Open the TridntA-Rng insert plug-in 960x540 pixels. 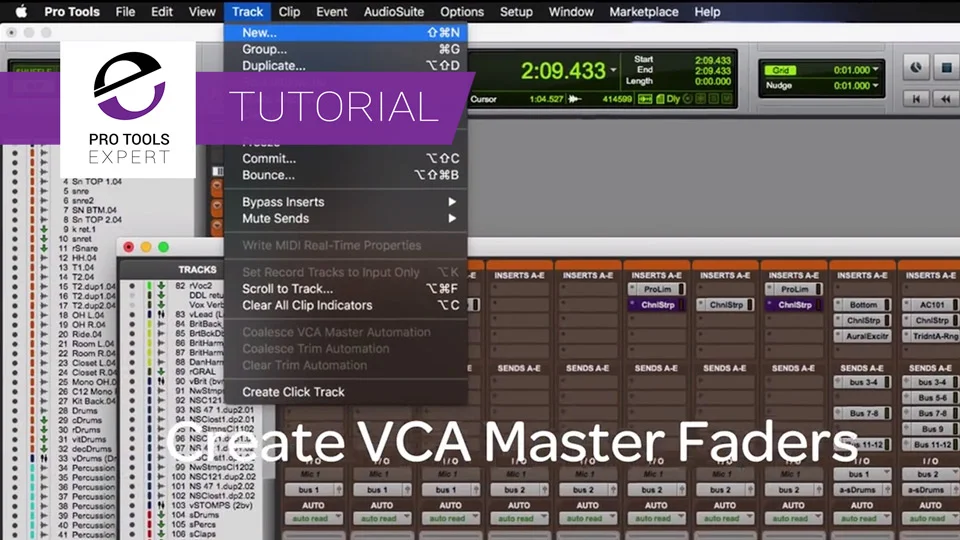932,336
